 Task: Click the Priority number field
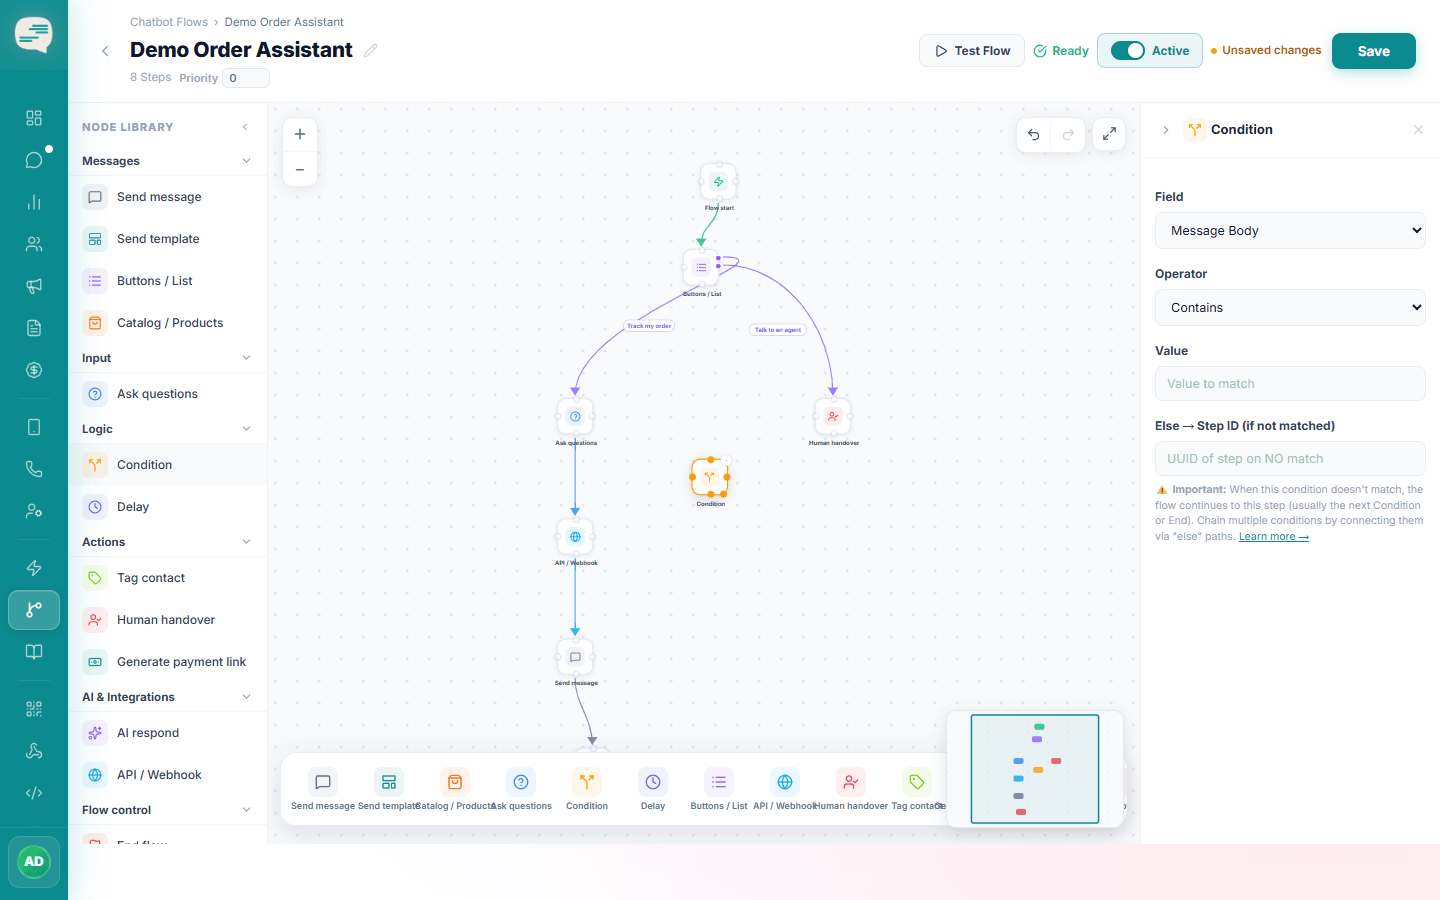pos(246,78)
